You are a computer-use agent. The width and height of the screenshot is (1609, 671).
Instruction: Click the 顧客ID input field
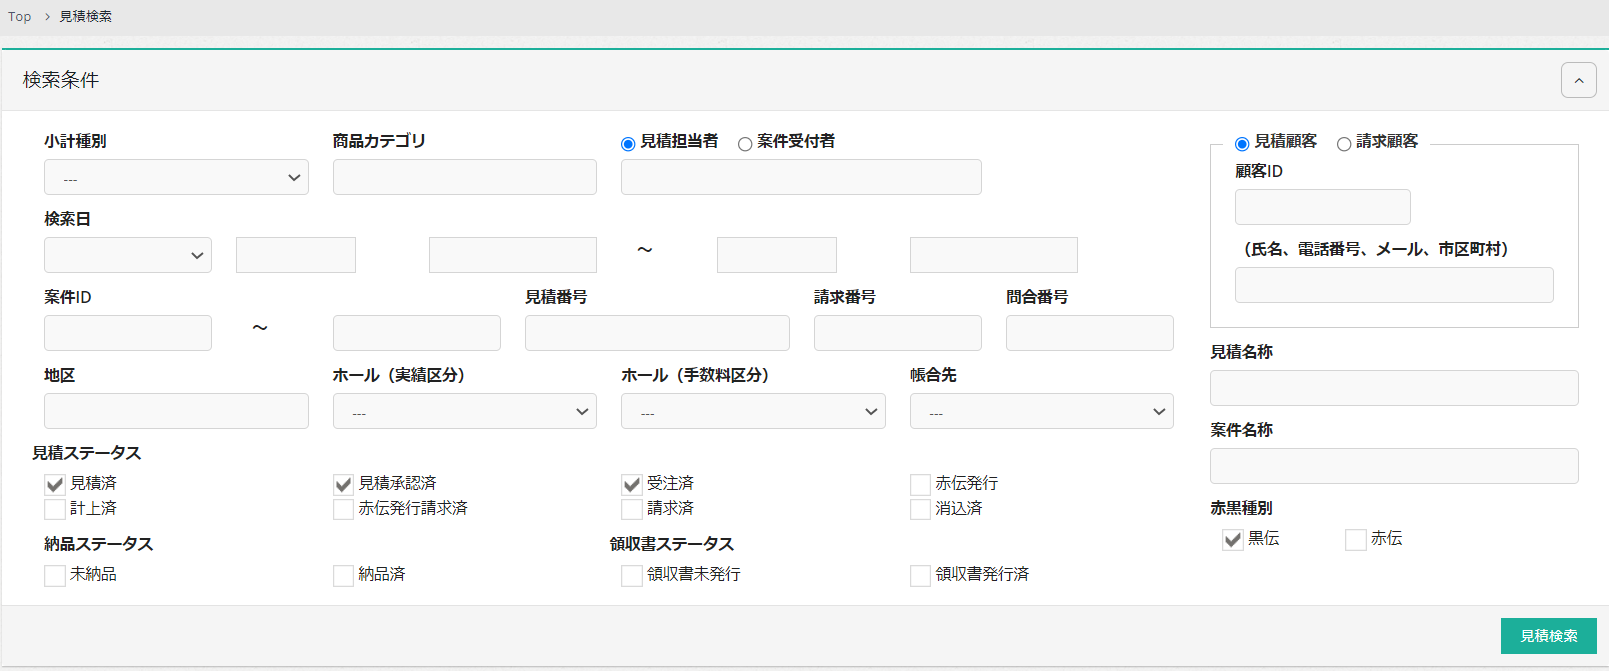1322,207
